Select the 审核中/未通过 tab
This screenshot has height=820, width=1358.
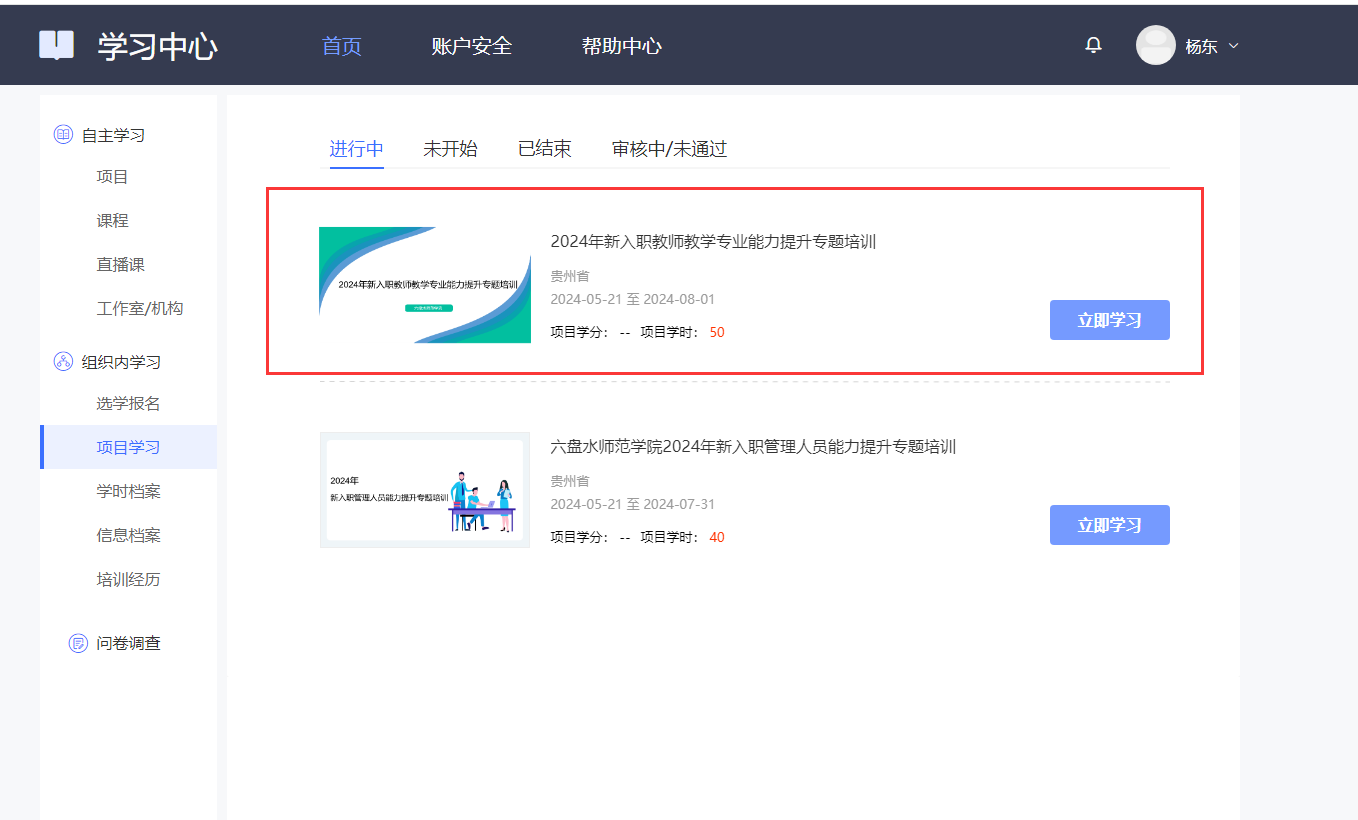pyautogui.click(x=669, y=149)
